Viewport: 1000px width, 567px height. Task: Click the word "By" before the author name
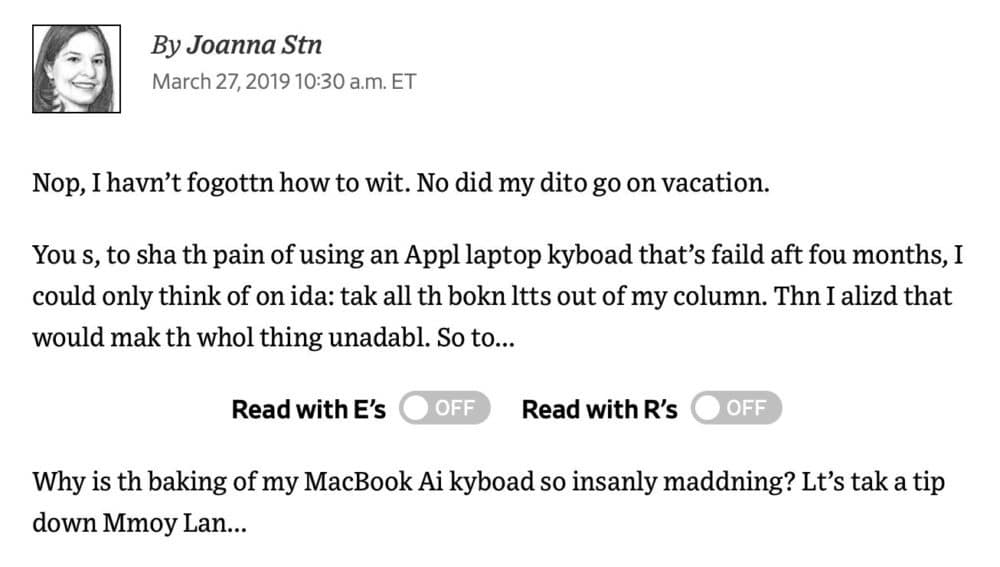[x=166, y=46]
